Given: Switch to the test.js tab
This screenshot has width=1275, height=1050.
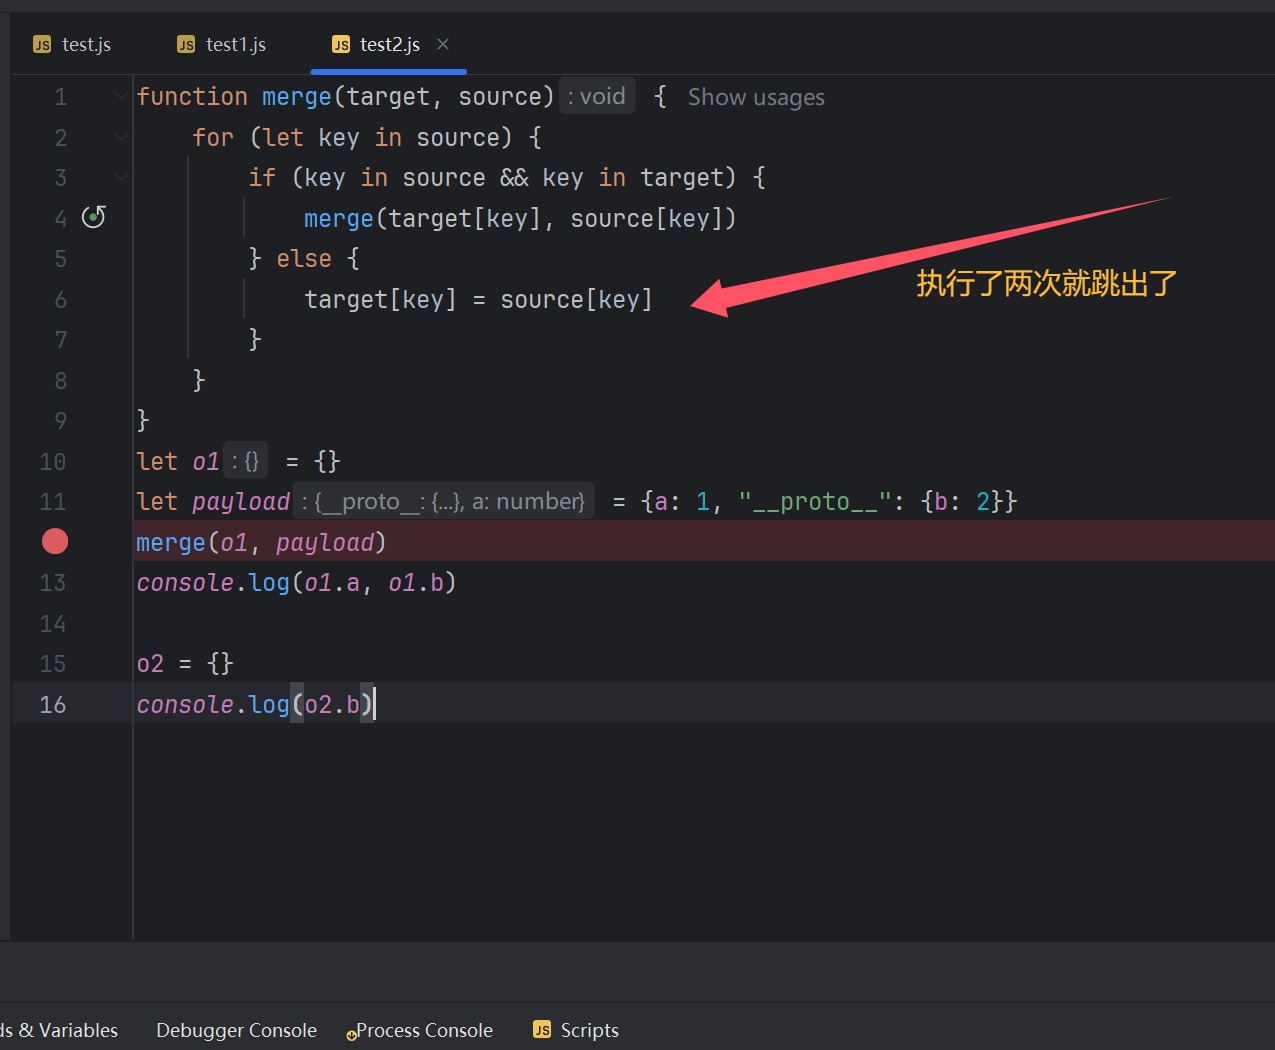Looking at the screenshot, I should tap(86, 45).
